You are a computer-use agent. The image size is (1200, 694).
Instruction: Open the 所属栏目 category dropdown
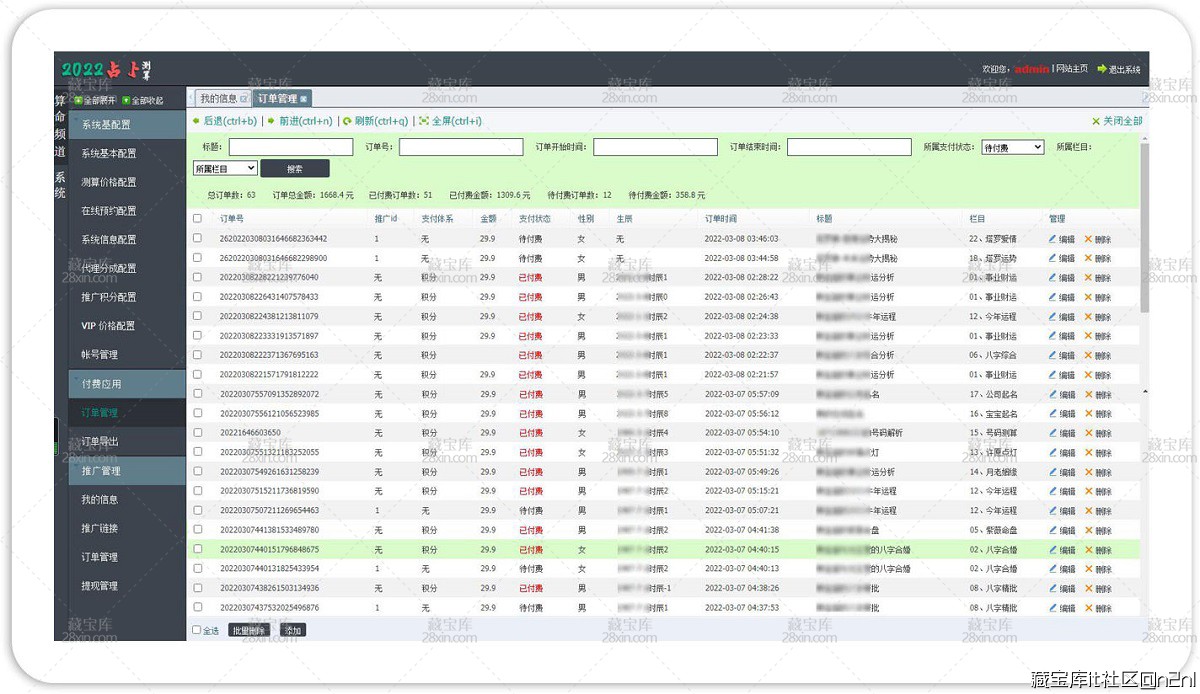225,169
